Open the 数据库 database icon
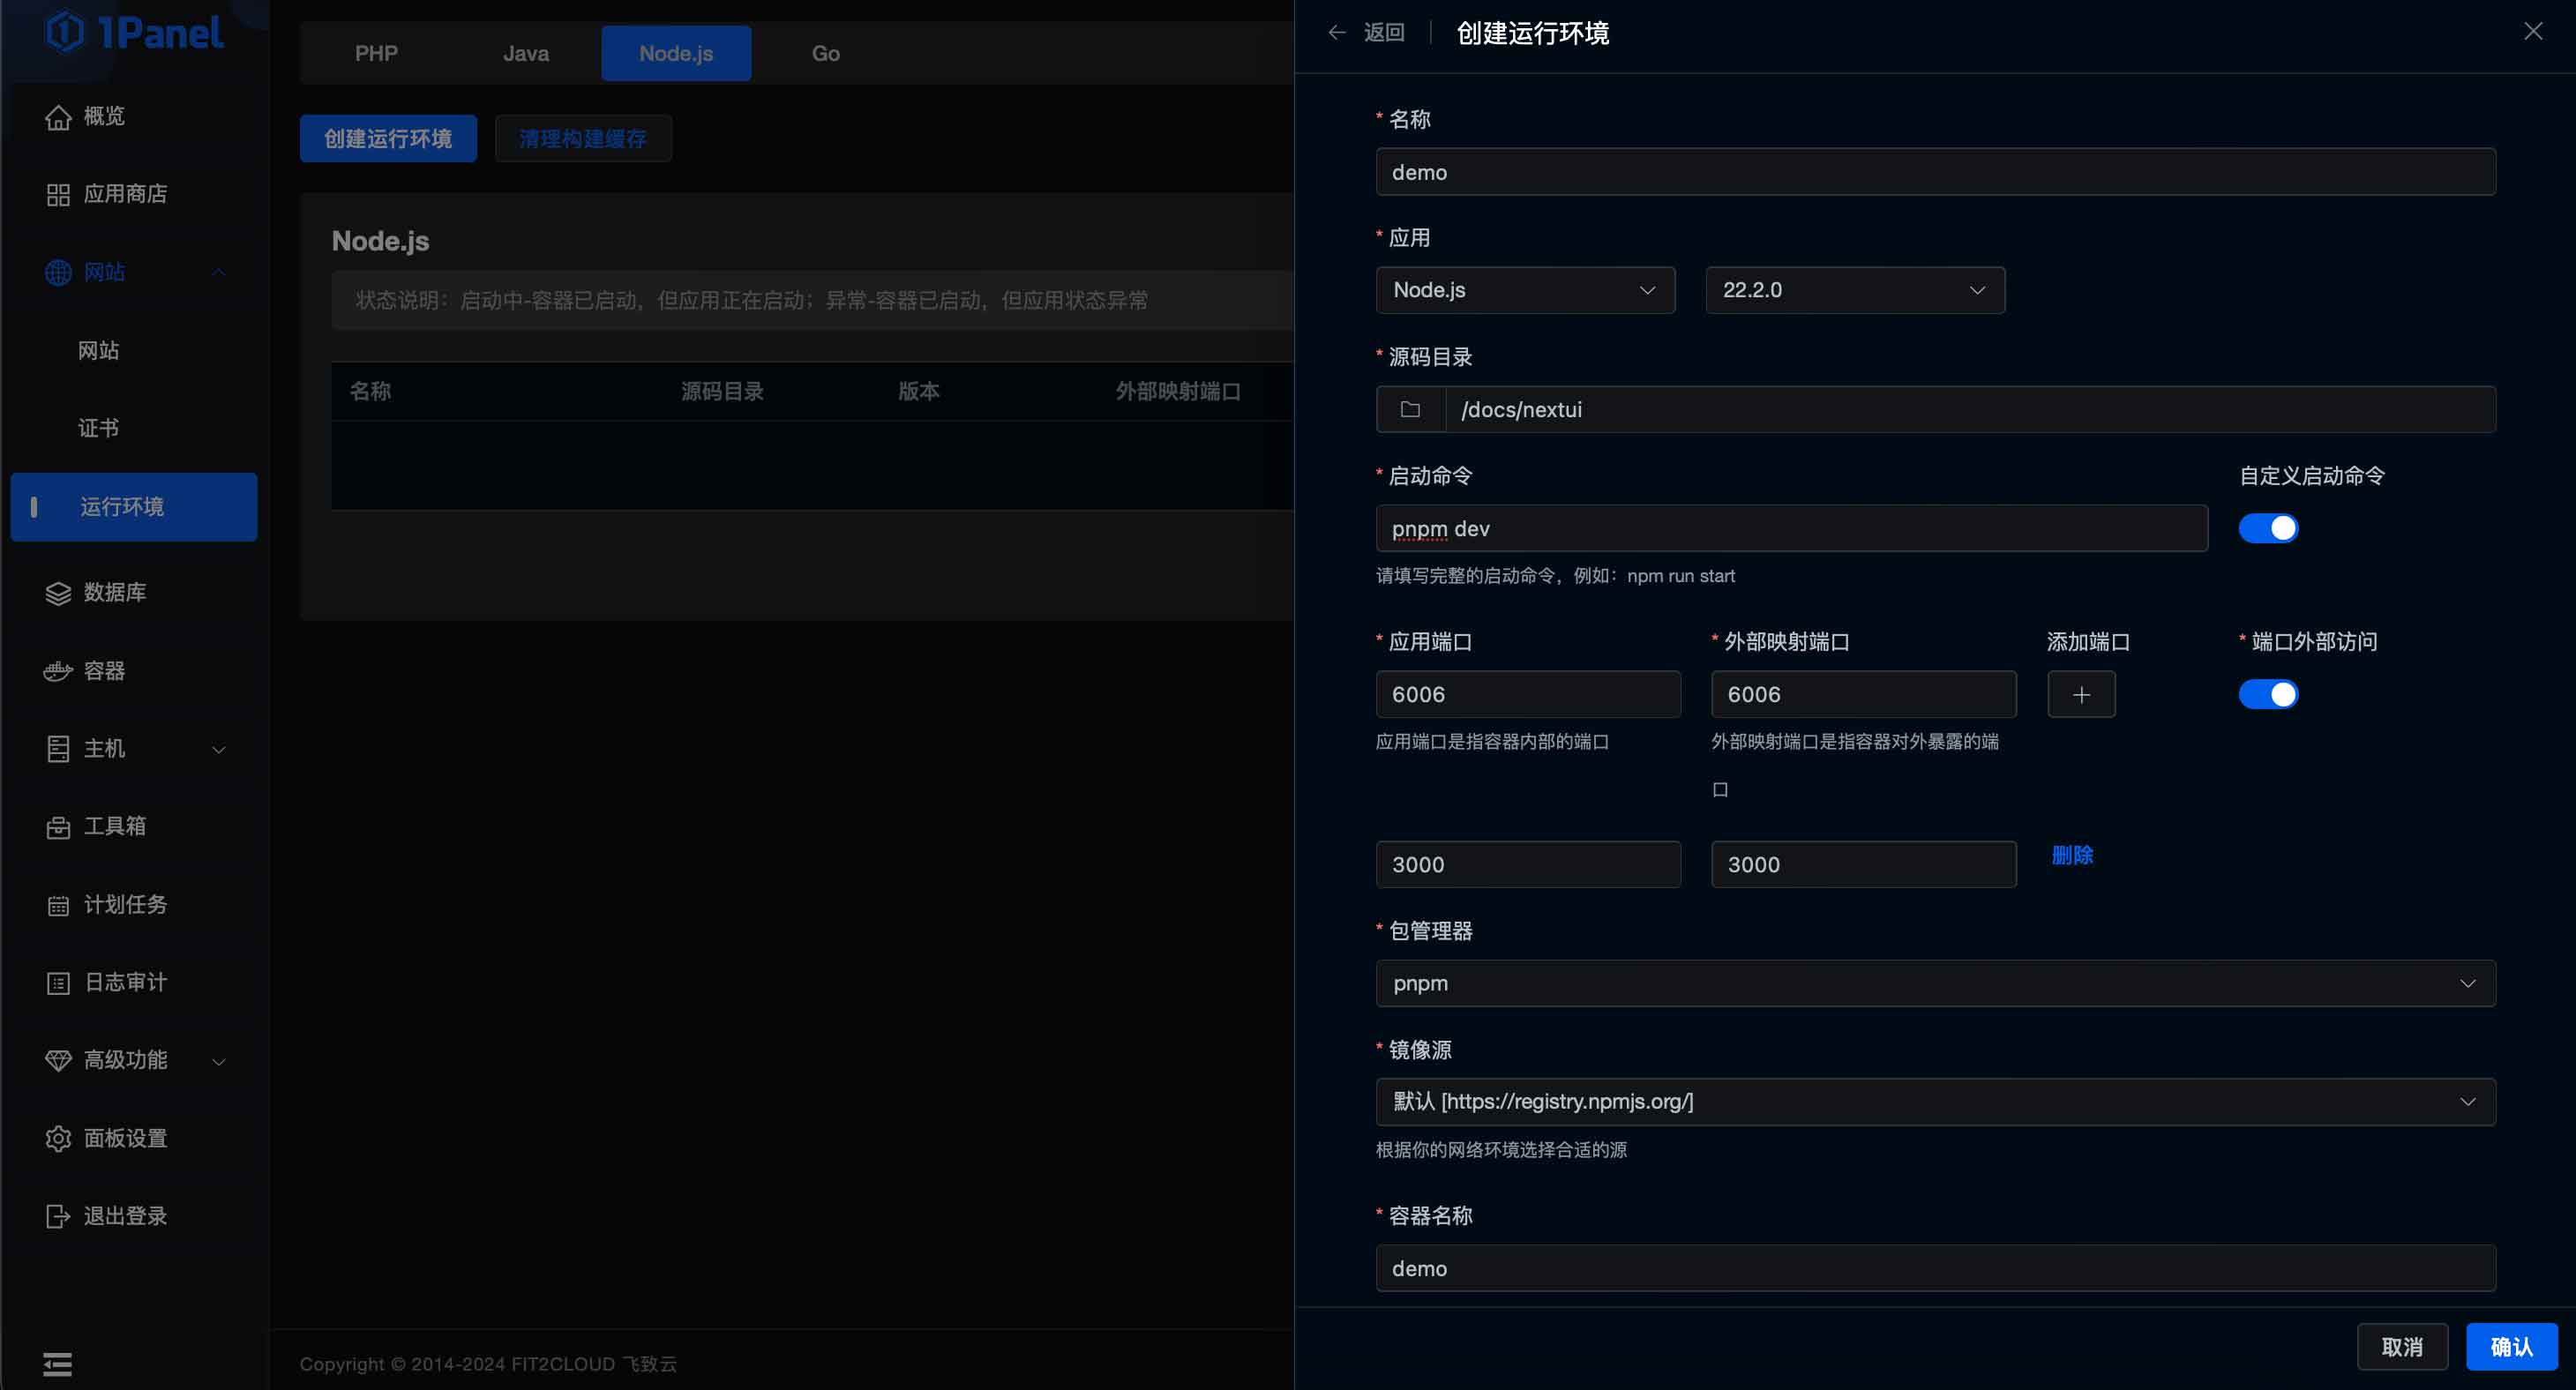The height and width of the screenshot is (1390, 2576). [x=58, y=593]
